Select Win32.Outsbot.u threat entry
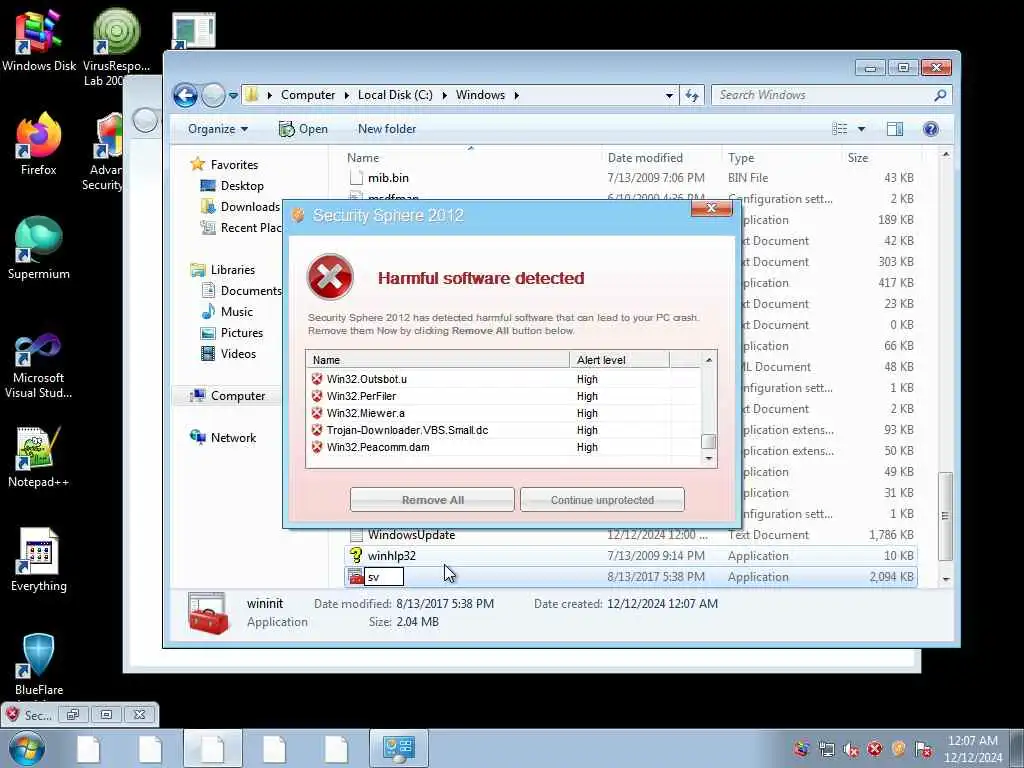Screen dimensions: 1024x768 (x=503, y=379)
